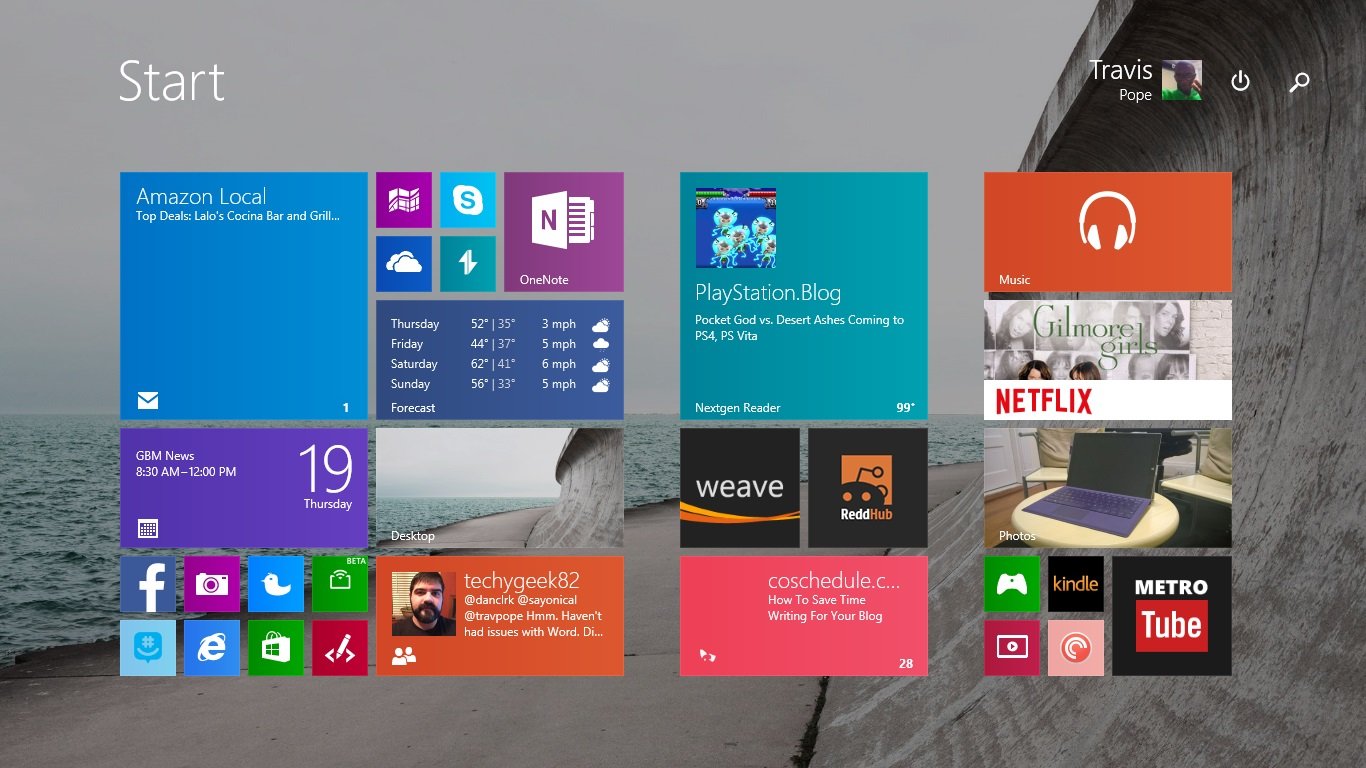Open the GBM News calendar tile
The width and height of the screenshot is (1366, 768).
tap(244, 488)
